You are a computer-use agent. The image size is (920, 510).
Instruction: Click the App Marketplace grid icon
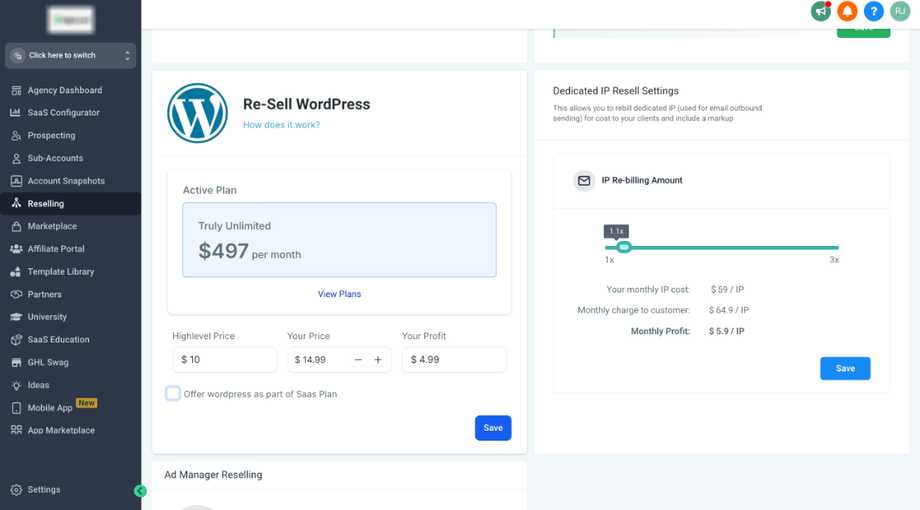[16, 430]
